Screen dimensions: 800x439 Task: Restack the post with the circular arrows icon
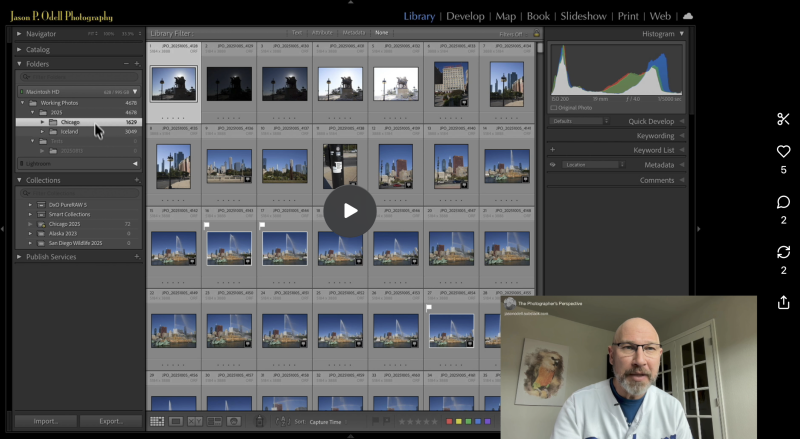[783, 252]
